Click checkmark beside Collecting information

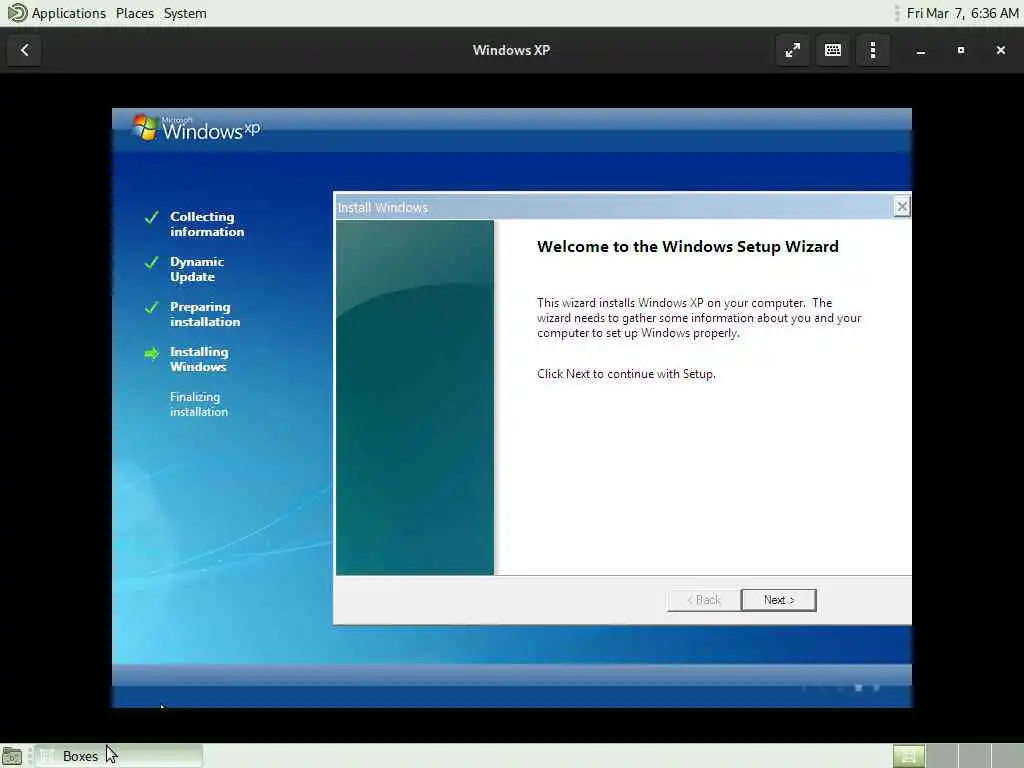coord(152,217)
